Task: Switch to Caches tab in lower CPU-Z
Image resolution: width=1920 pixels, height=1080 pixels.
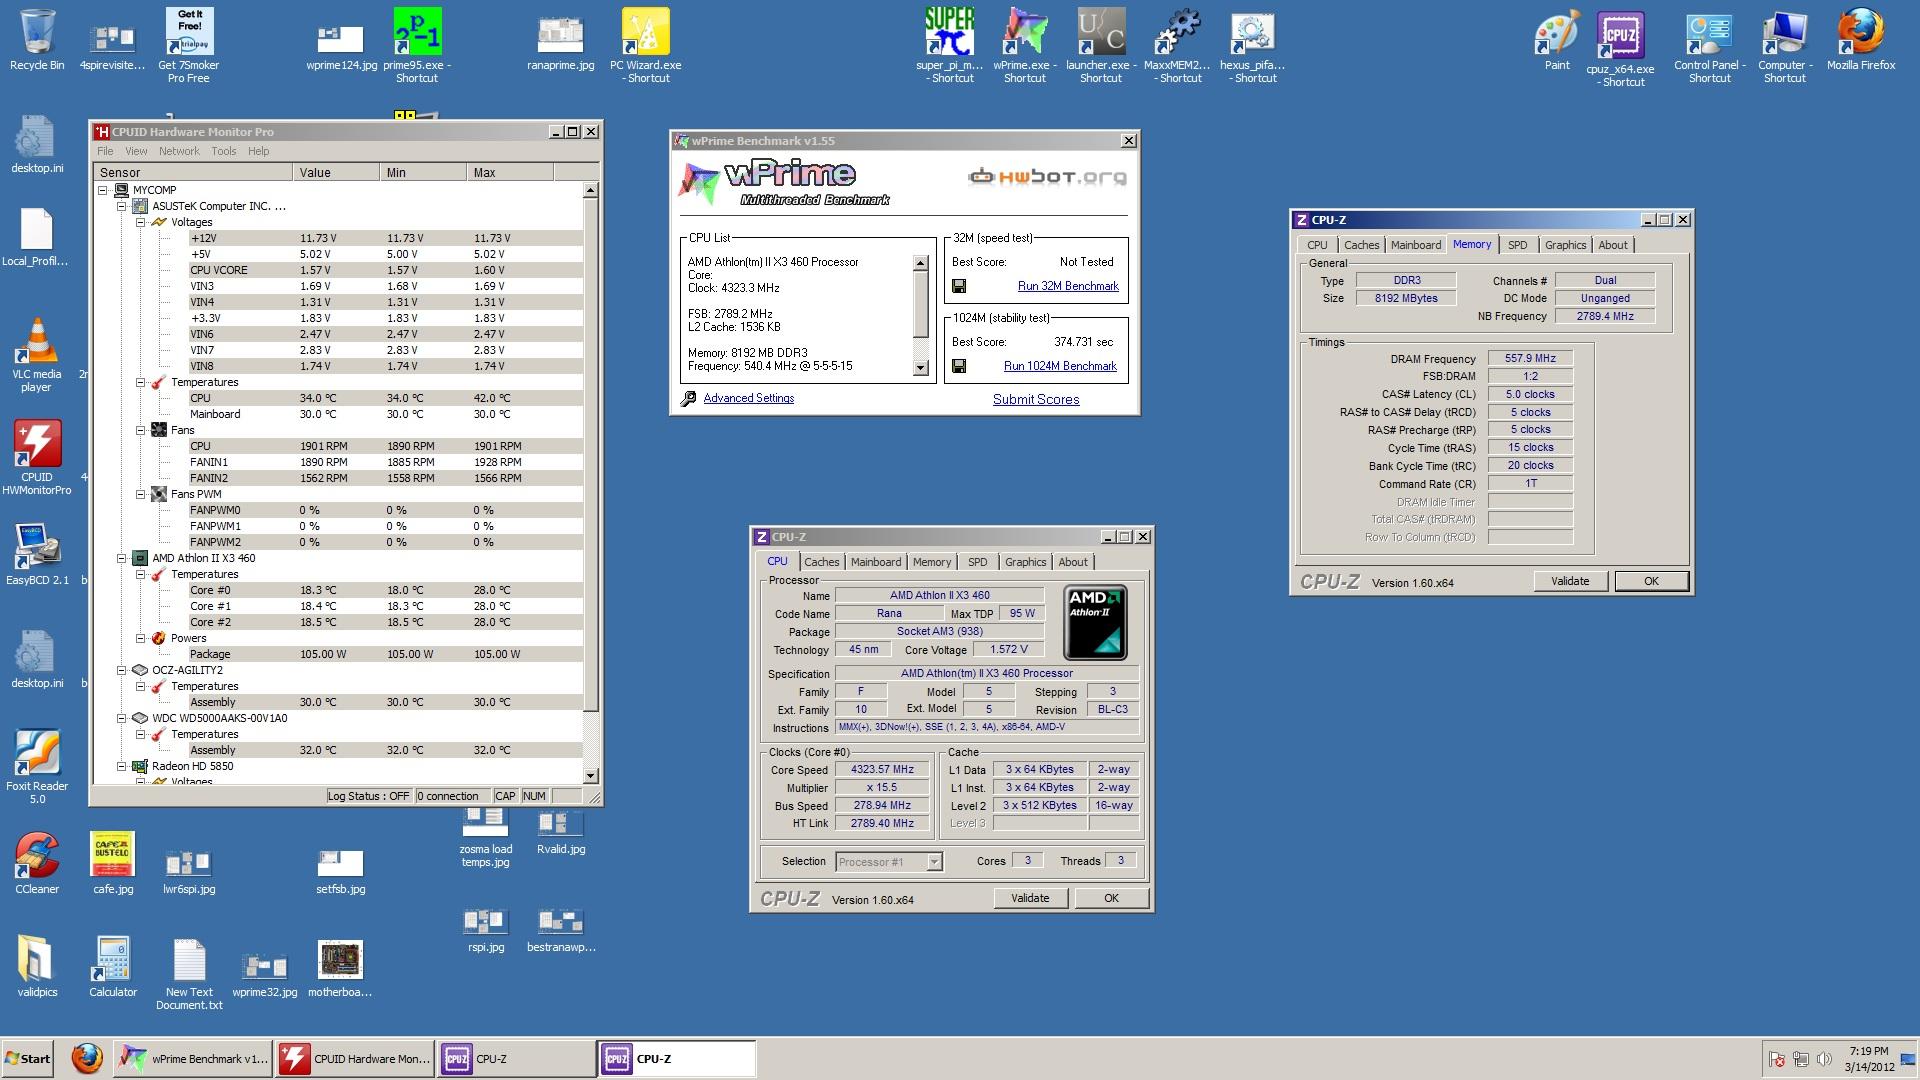Action: click(x=821, y=562)
